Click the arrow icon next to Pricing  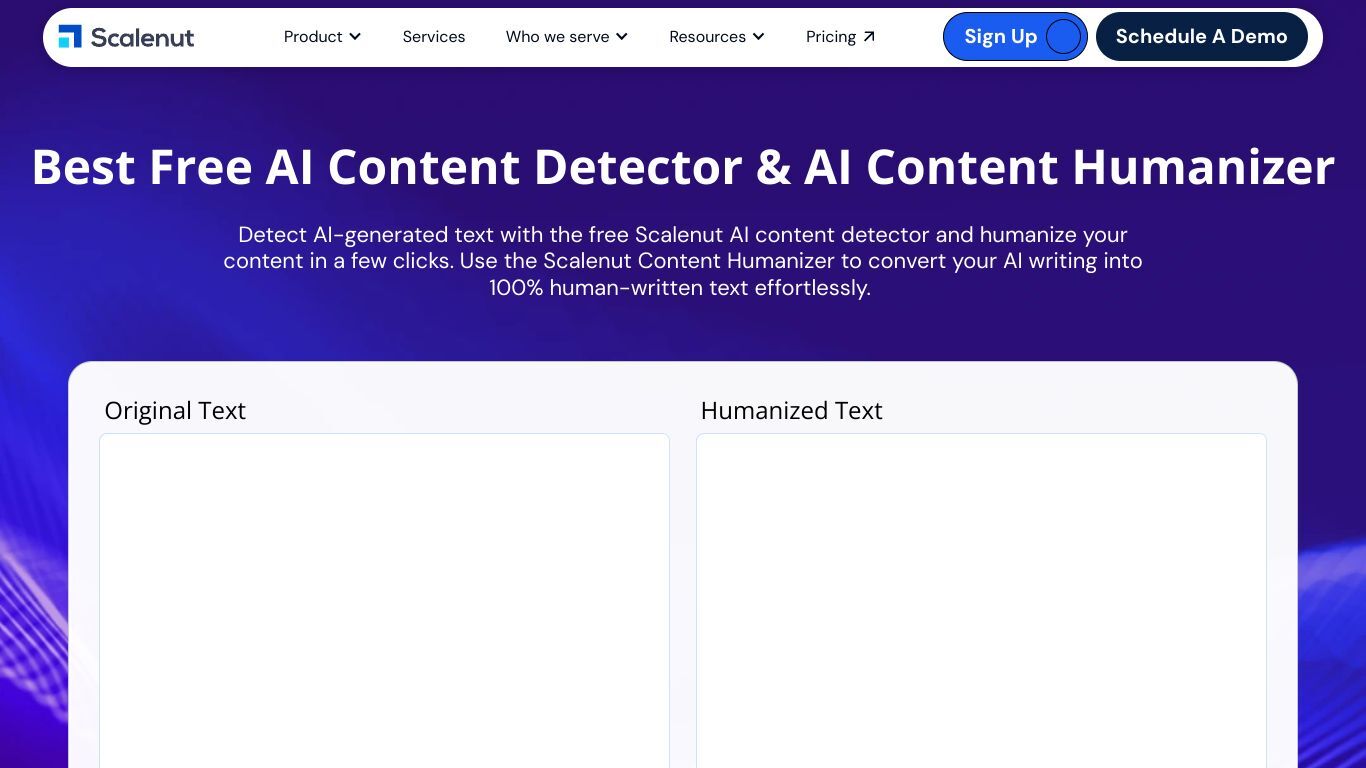[x=869, y=37]
